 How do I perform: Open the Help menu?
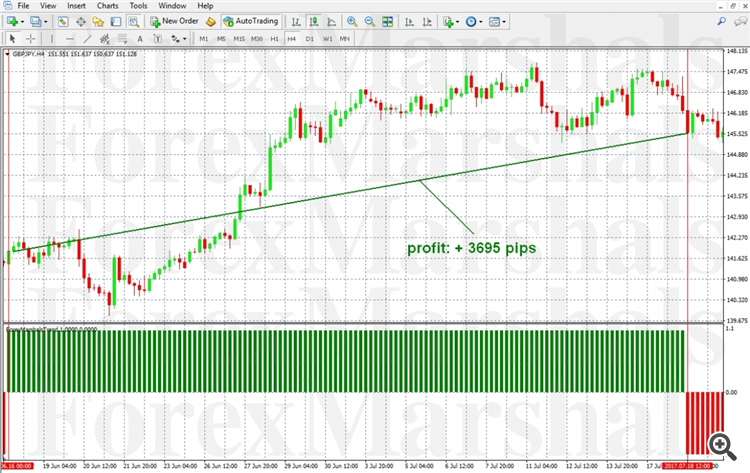click(205, 6)
